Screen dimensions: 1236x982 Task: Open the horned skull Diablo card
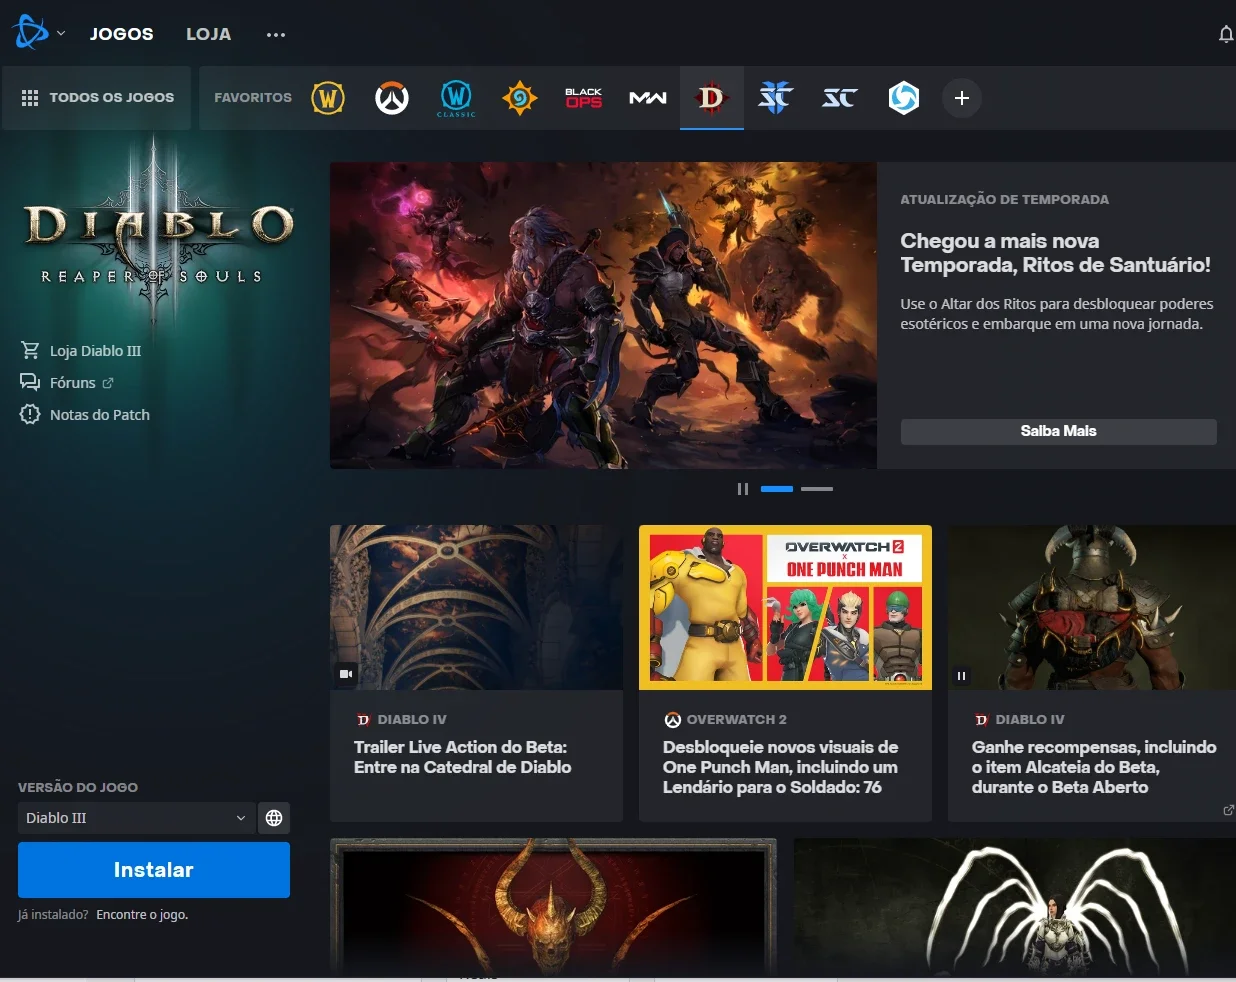tap(553, 908)
